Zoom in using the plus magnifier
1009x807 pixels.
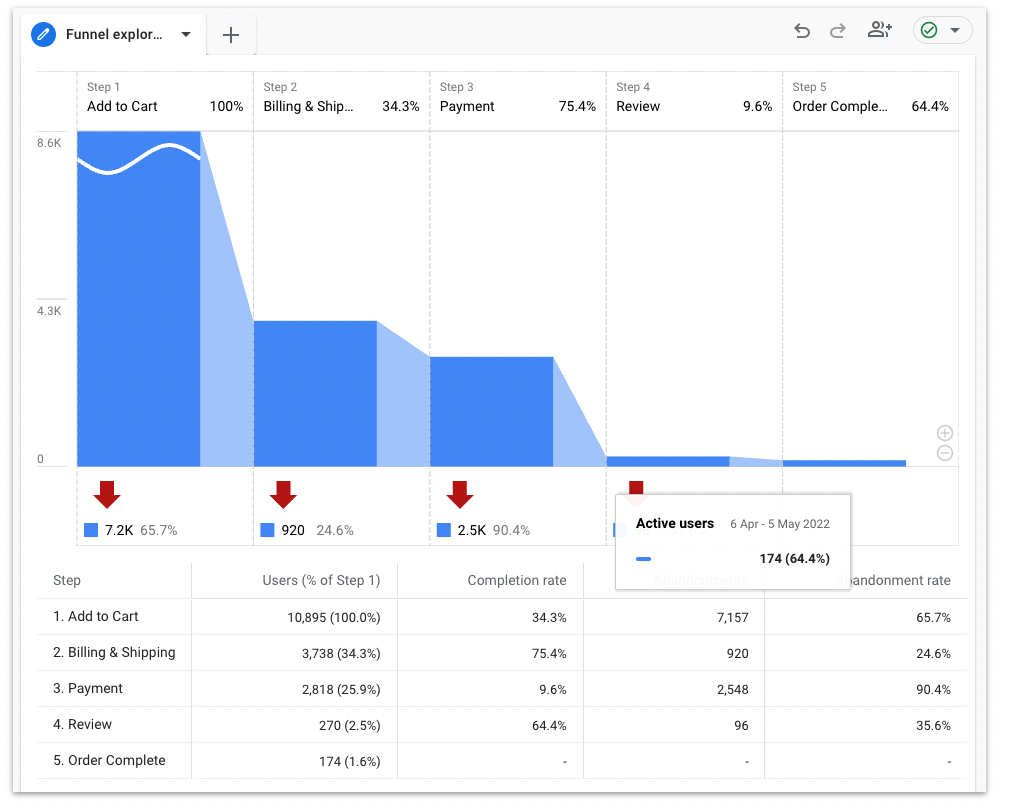pyautogui.click(x=944, y=433)
